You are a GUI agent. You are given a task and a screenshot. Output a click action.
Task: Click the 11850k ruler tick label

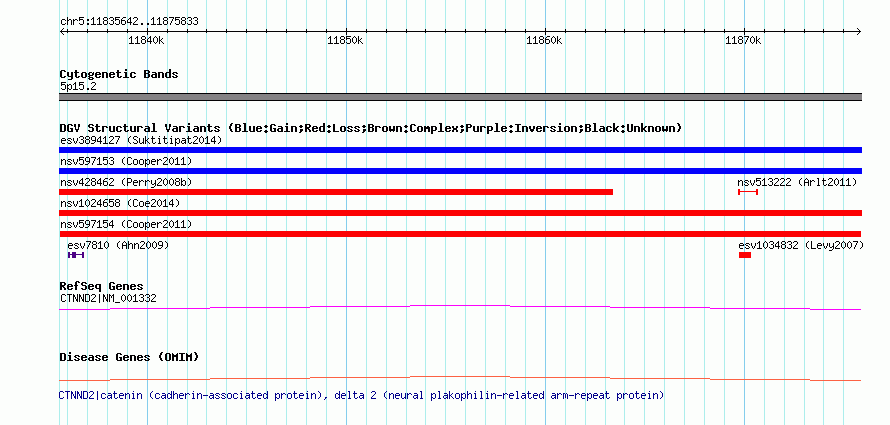coord(346,41)
